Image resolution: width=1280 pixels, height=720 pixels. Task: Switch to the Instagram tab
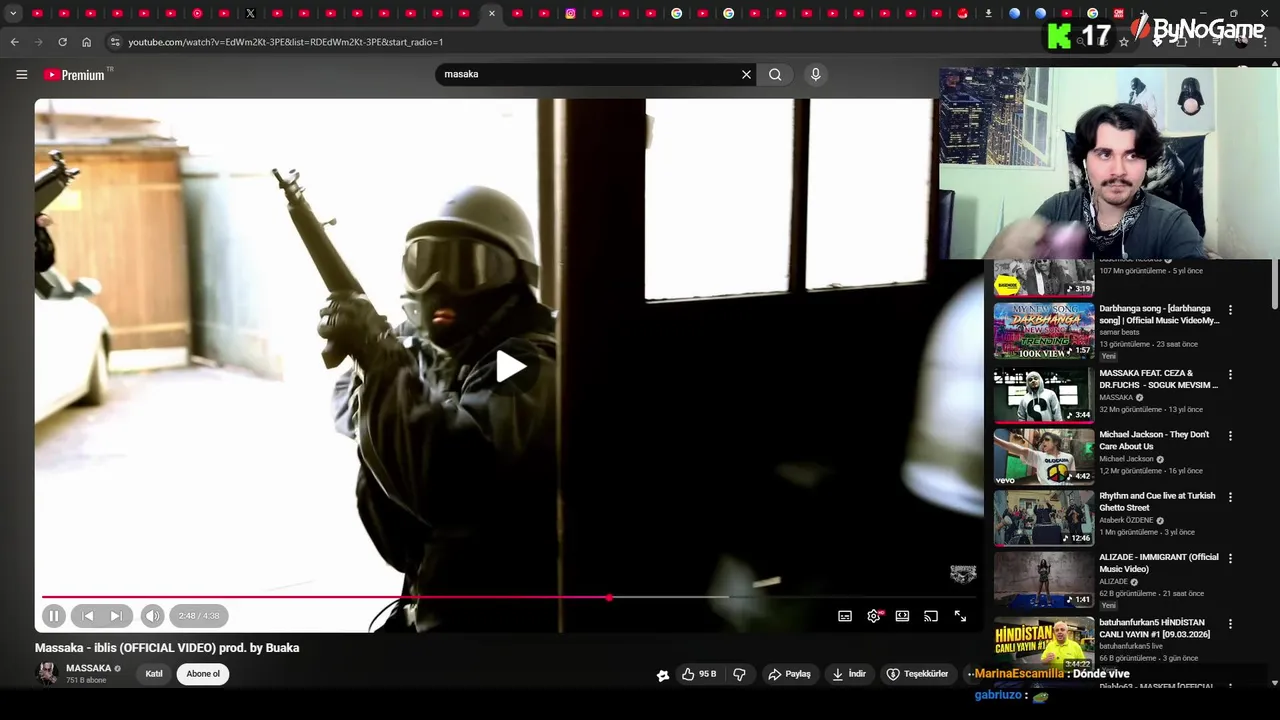click(570, 13)
